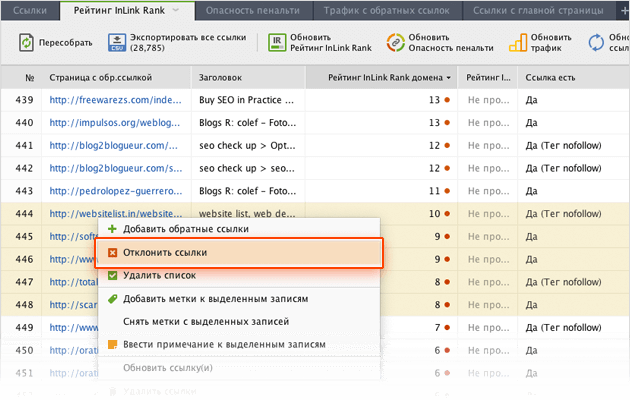Choose Удалить список menu entry
The image size is (630, 400).
click(x=239, y=276)
